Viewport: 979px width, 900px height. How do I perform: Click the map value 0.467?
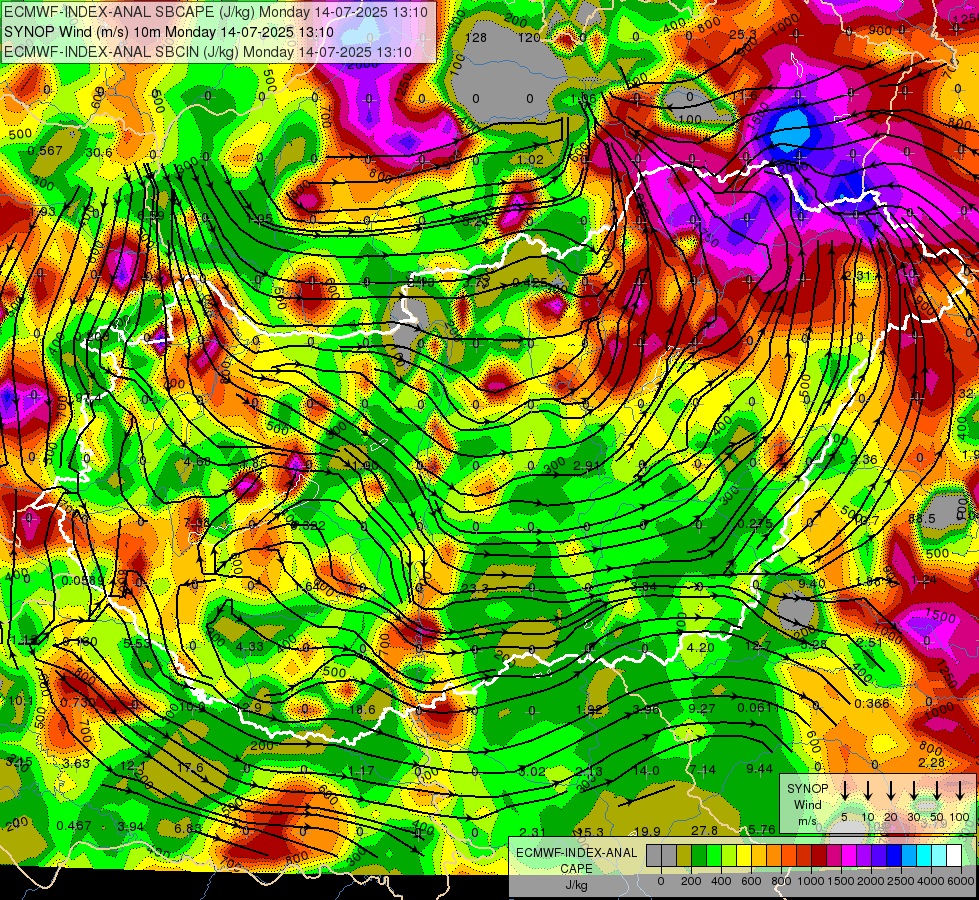point(74,826)
